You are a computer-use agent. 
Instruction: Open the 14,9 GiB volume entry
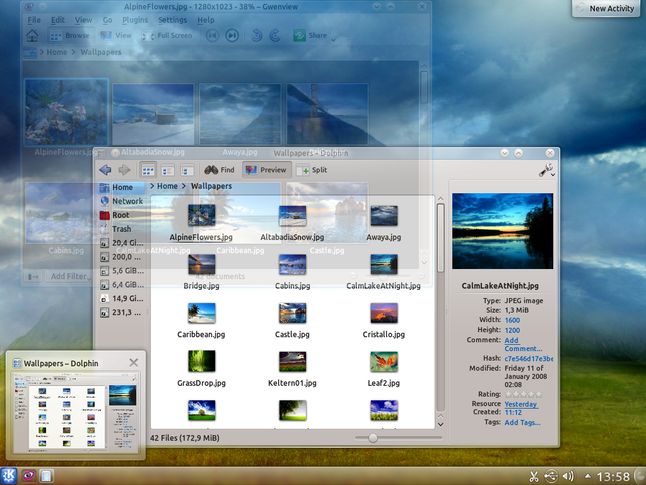(122, 298)
